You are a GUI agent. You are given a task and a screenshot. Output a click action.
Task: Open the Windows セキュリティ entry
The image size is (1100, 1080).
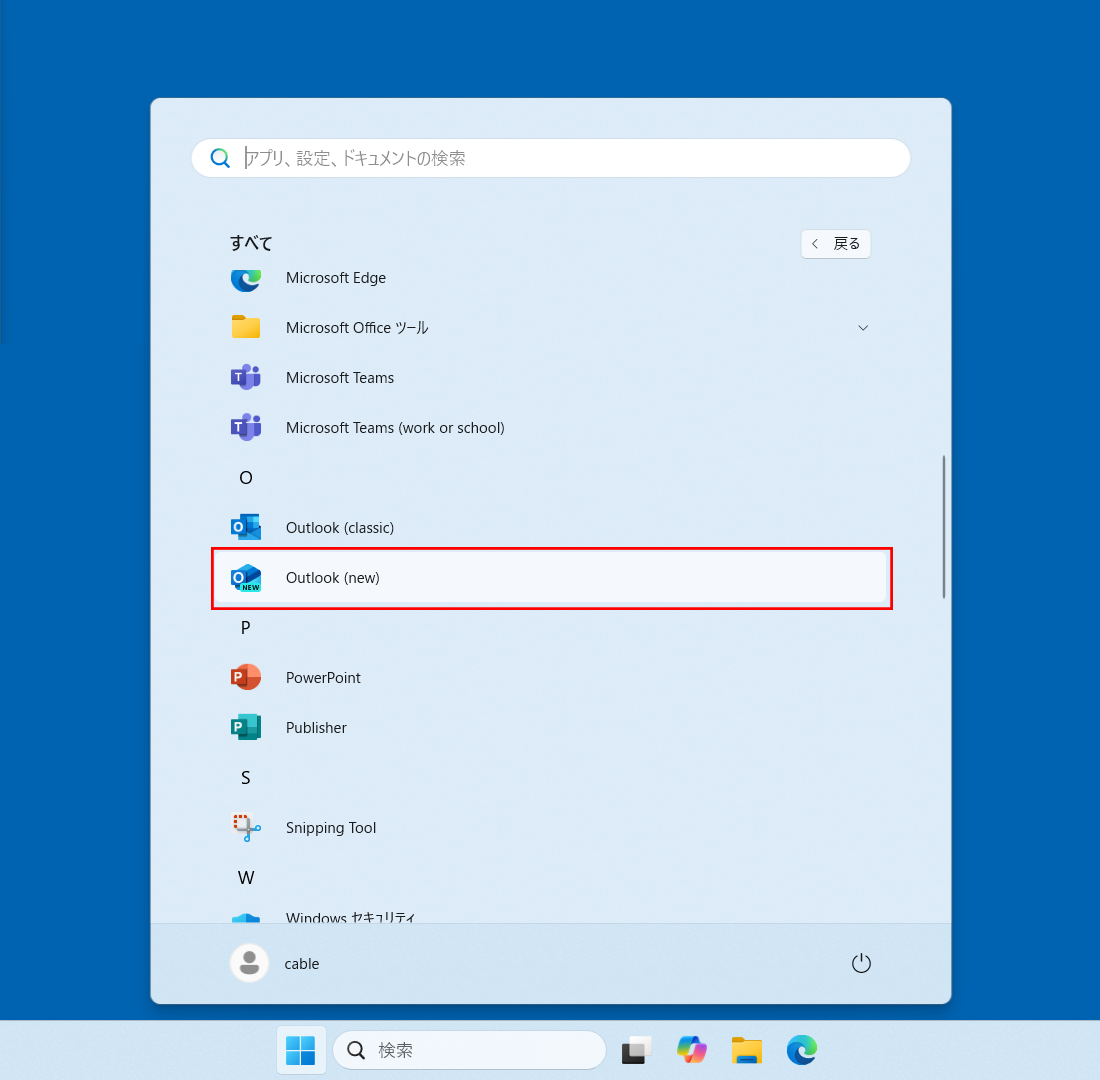point(551,916)
